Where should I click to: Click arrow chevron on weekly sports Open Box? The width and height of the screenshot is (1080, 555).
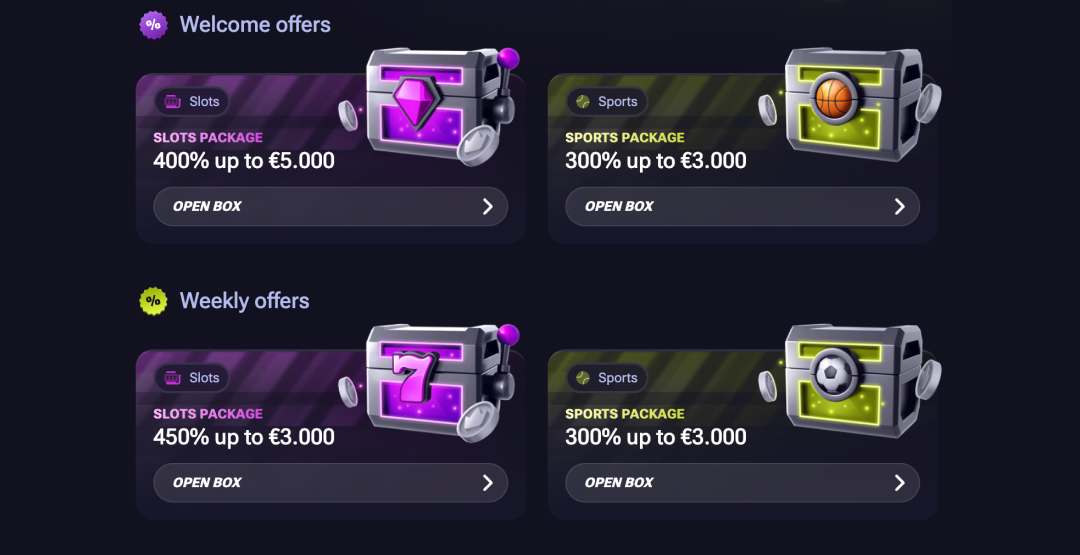[900, 483]
